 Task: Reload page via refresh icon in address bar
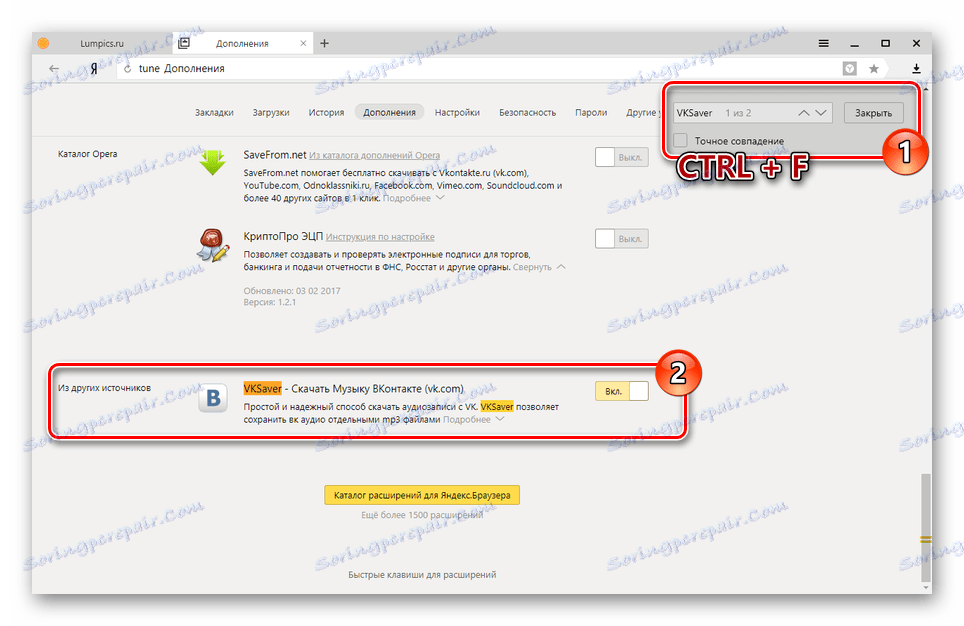127,69
